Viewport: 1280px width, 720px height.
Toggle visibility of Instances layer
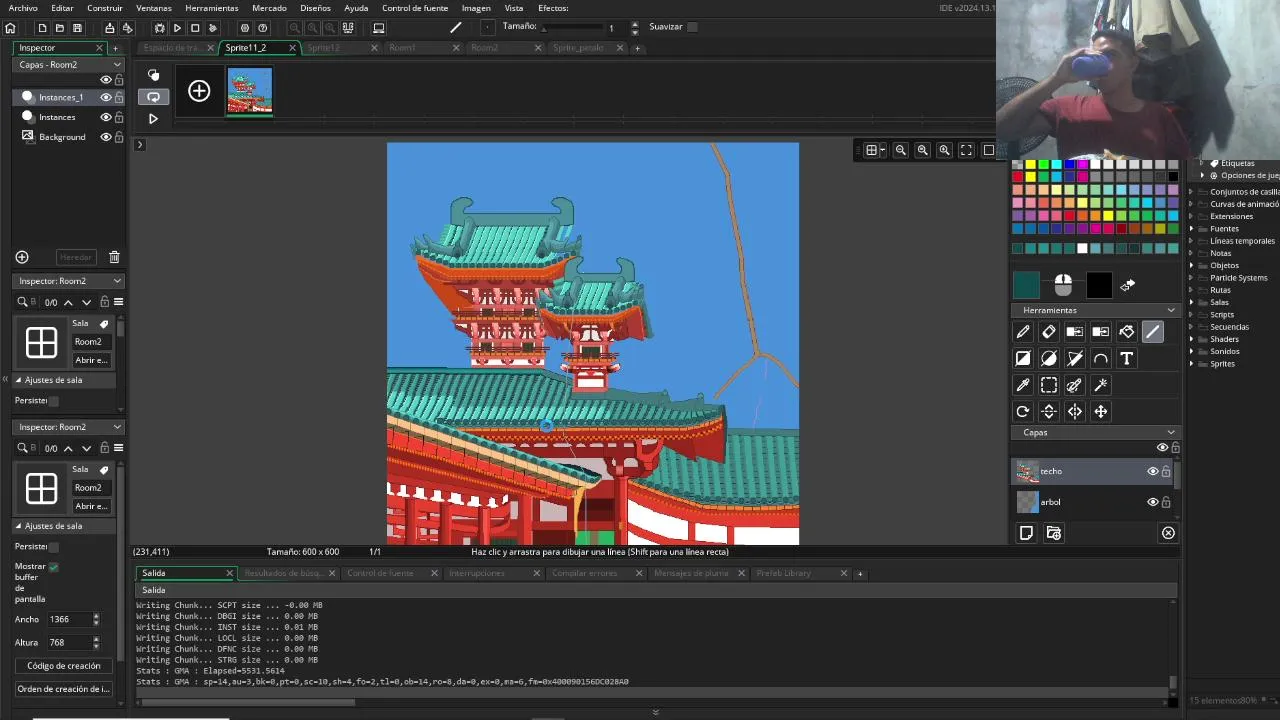[105, 117]
